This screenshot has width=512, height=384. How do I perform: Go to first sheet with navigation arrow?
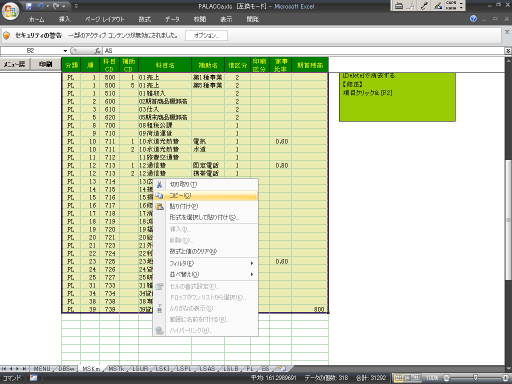4,369
